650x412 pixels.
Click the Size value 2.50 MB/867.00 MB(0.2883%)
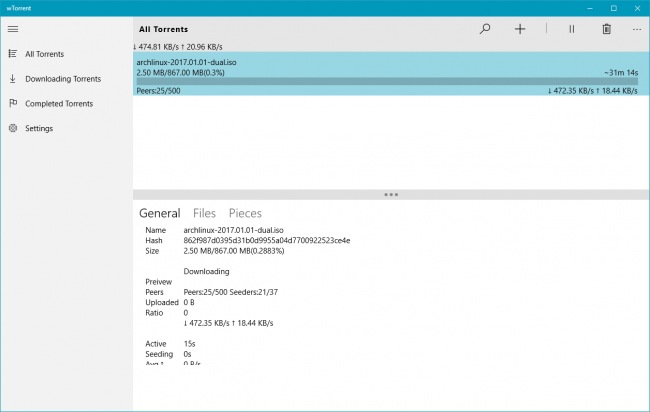234,251
